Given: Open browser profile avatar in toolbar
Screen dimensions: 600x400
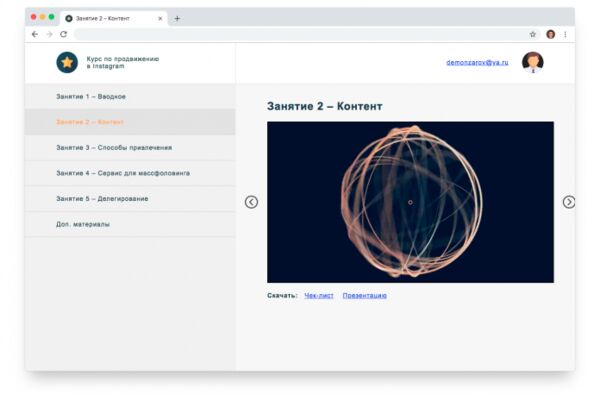Looking at the screenshot, I should click(x=551, y=34).
